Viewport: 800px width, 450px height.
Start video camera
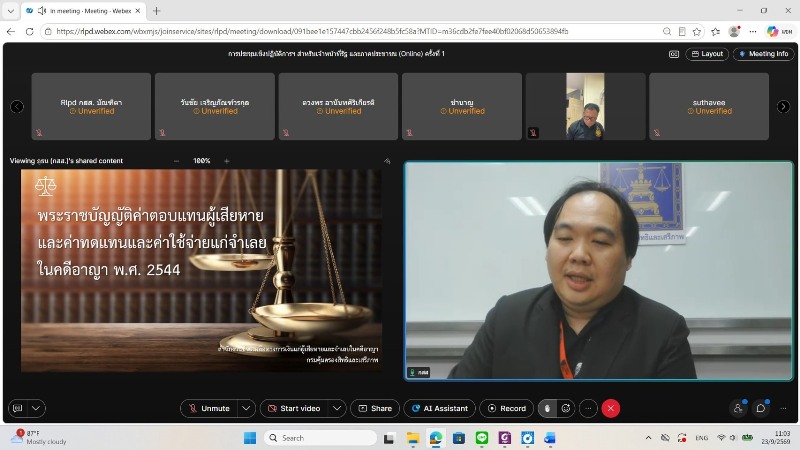(294, 408)
